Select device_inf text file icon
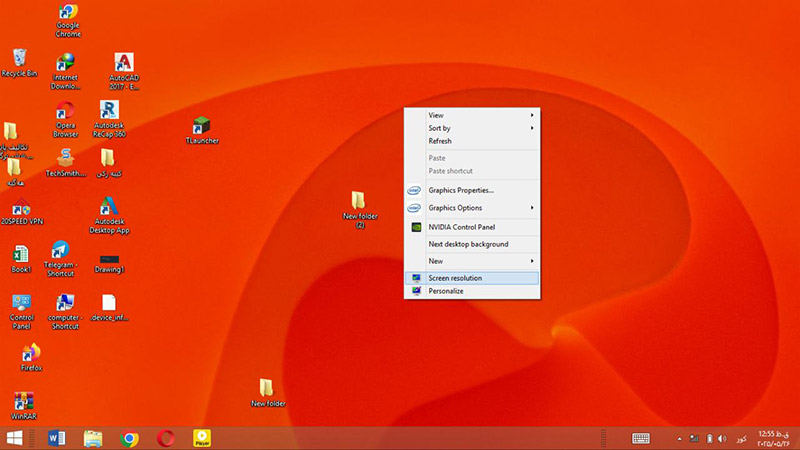This screenshot has height=450, width=800. coord(109,308)
